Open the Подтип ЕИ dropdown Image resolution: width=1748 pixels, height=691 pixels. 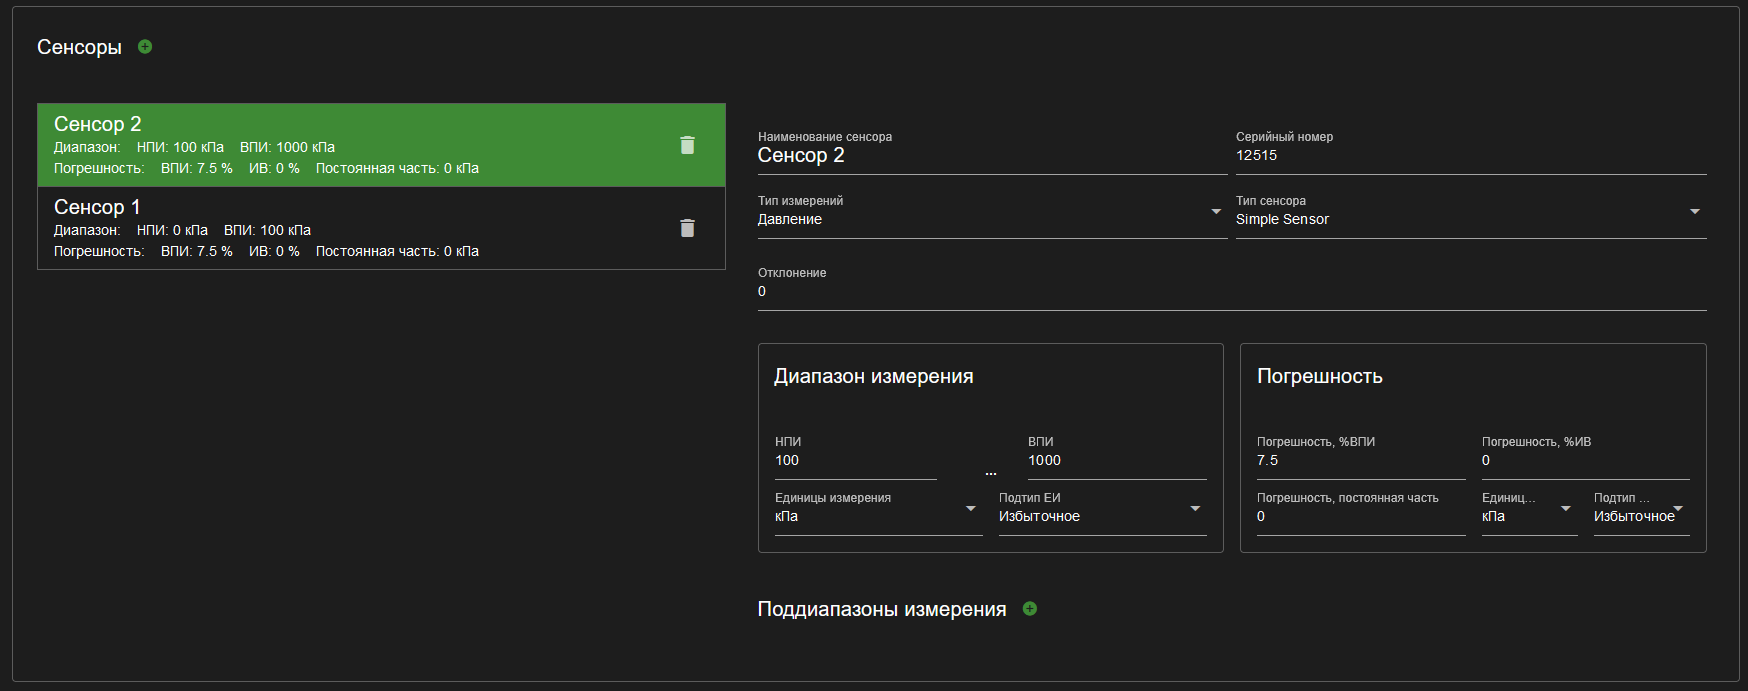coord(1102,510)
